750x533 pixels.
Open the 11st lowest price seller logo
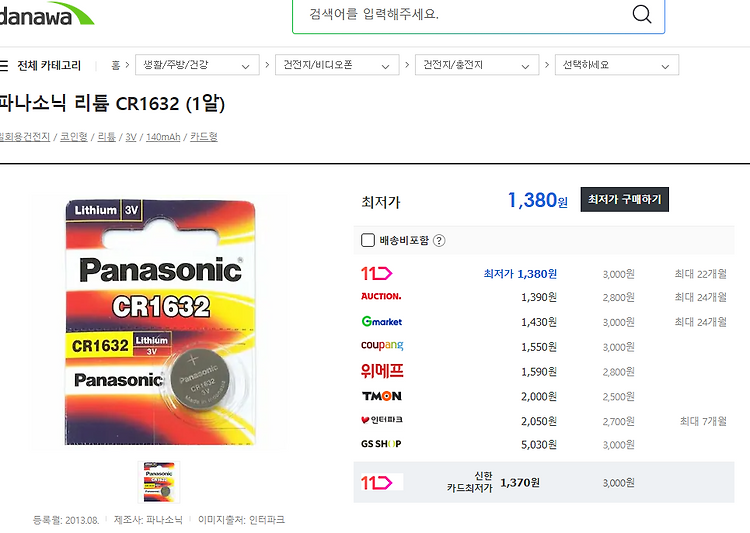[376, 274]
